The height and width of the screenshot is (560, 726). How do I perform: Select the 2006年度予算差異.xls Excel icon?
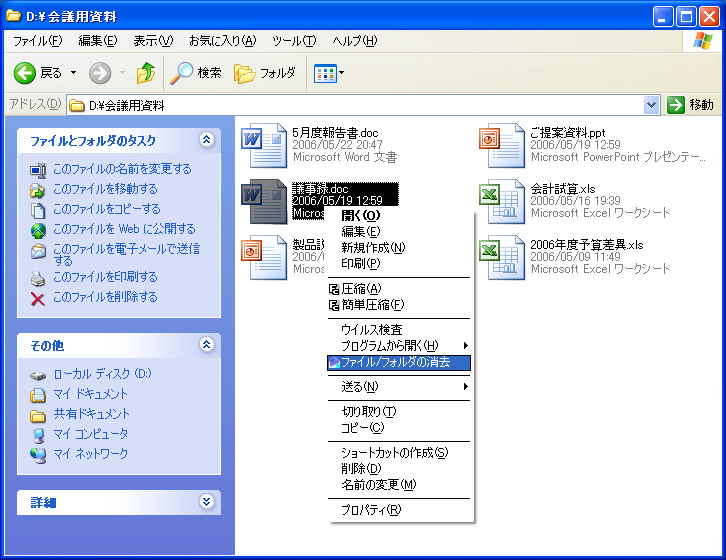click(501, 258)
